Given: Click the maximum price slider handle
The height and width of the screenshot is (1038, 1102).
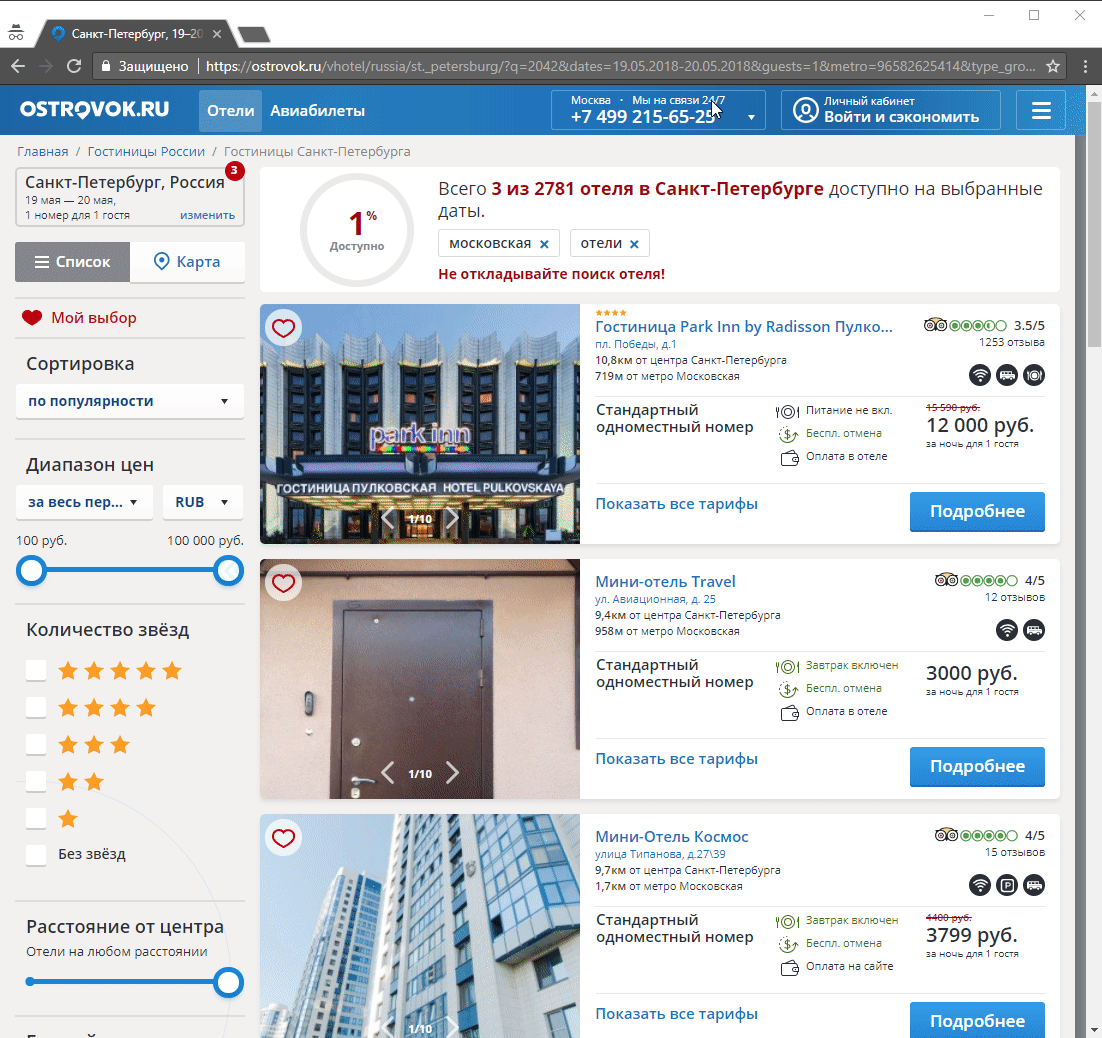Looking at the screenshot, I should pyautogui.click(x=228, y=571).
